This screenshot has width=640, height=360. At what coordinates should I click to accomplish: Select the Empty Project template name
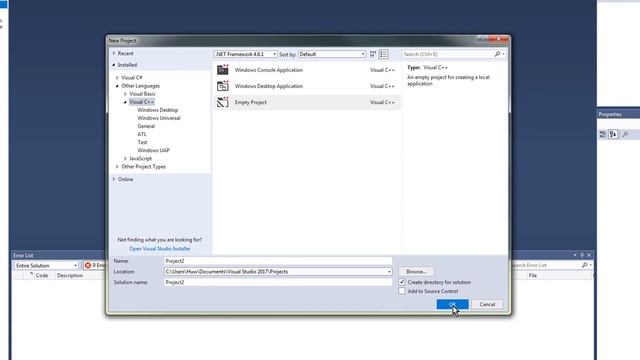[251, 102]
